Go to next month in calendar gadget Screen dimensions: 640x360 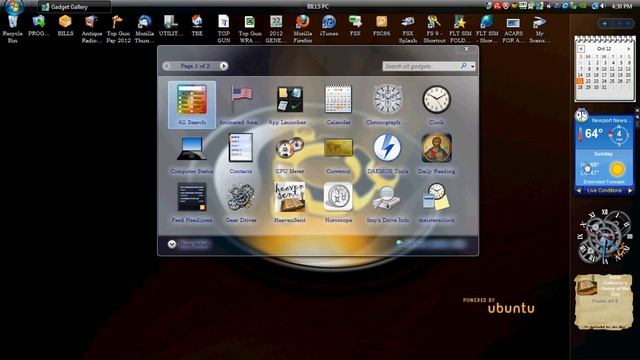629,49
